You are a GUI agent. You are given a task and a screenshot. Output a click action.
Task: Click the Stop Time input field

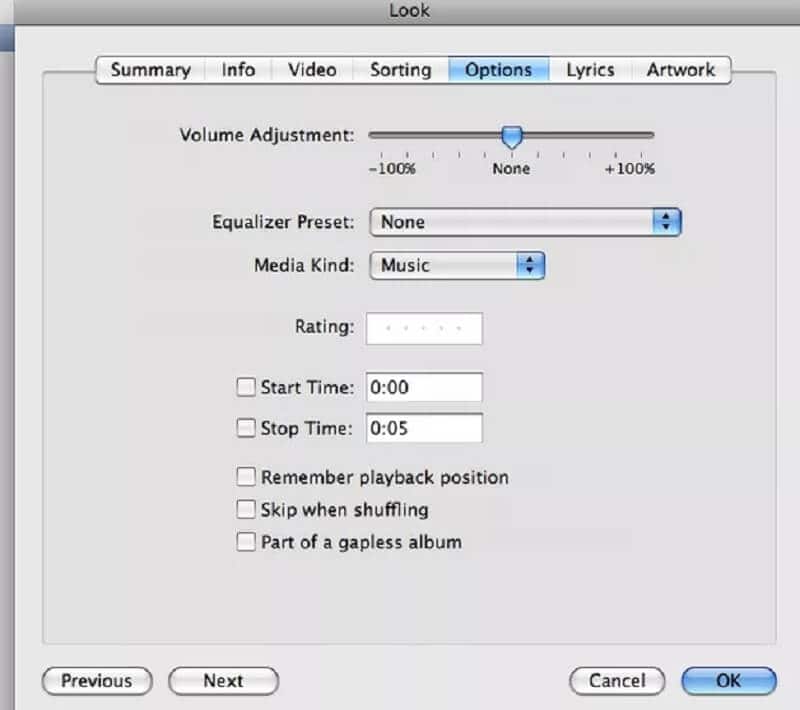coord(424,429)
